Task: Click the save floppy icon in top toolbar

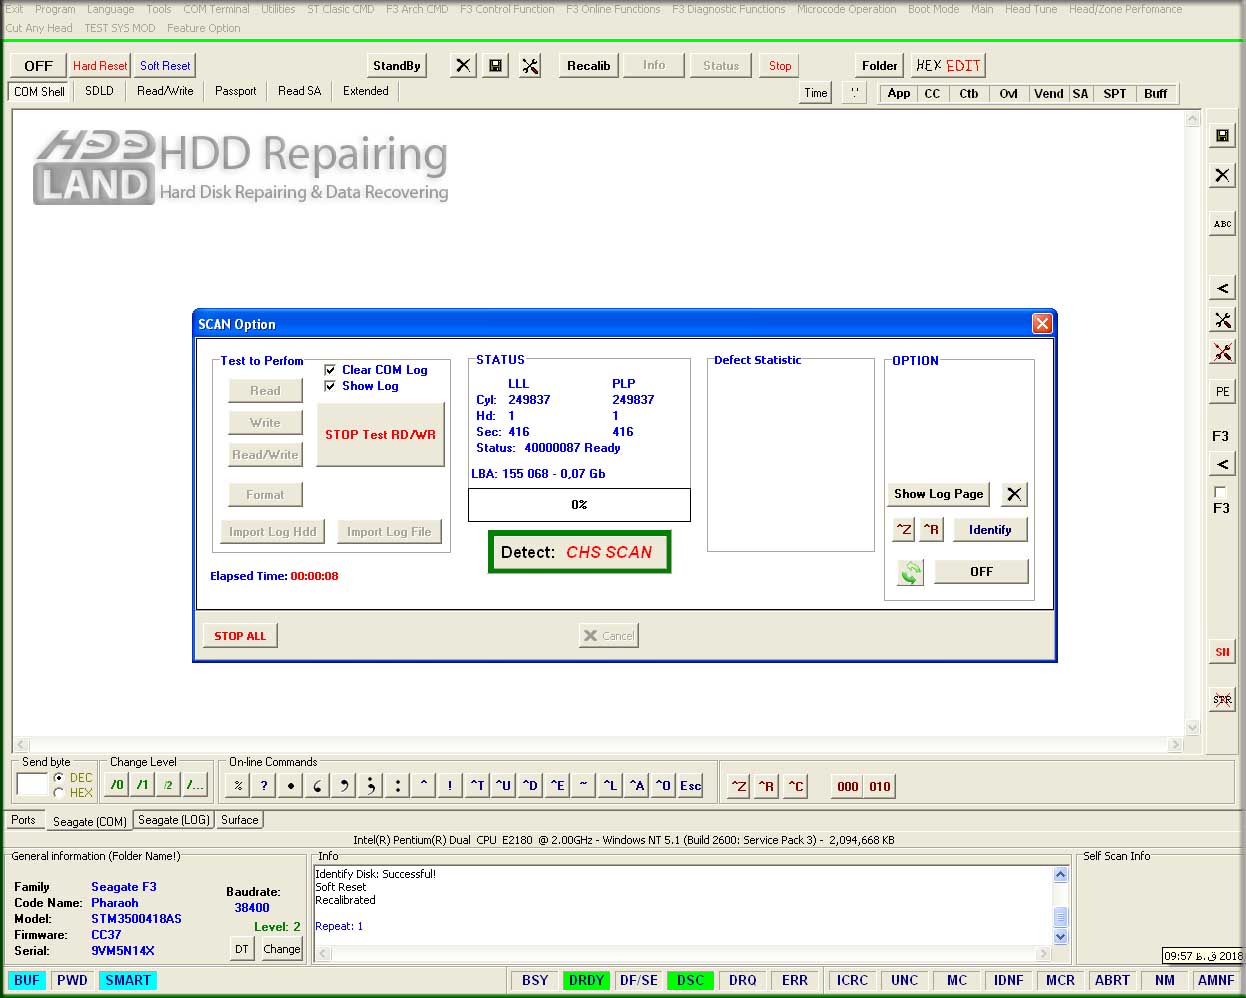Action: click(x=495, y=66)
